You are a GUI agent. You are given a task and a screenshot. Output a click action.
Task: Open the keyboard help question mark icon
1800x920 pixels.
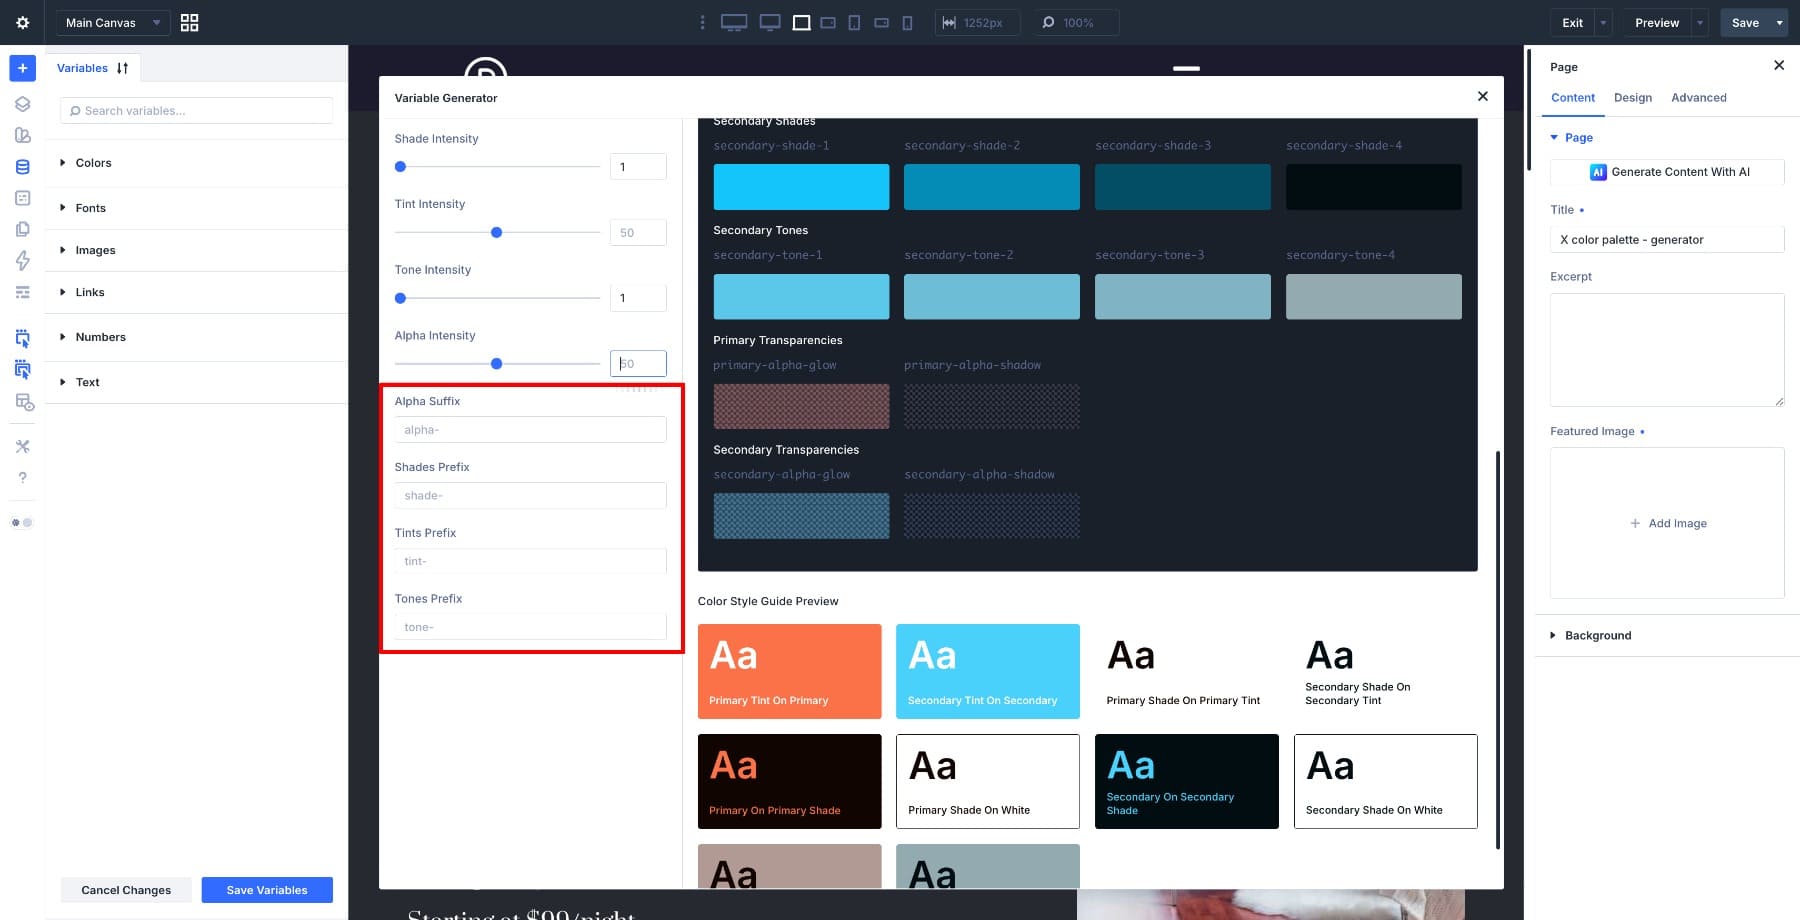pos(22,478)
